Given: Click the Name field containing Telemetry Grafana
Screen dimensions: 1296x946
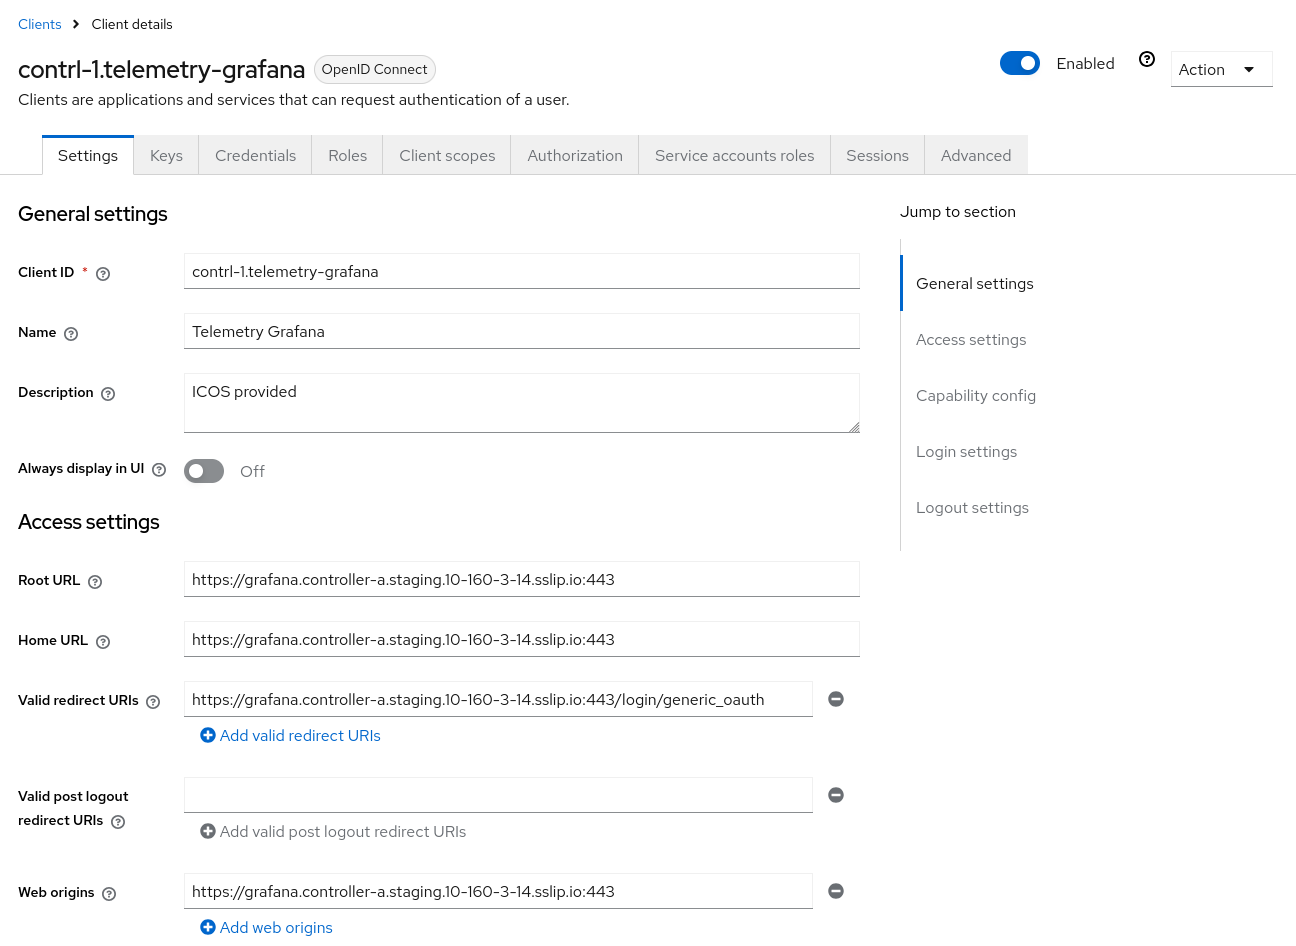Looking at the screenshot, I should click(522, 331).
